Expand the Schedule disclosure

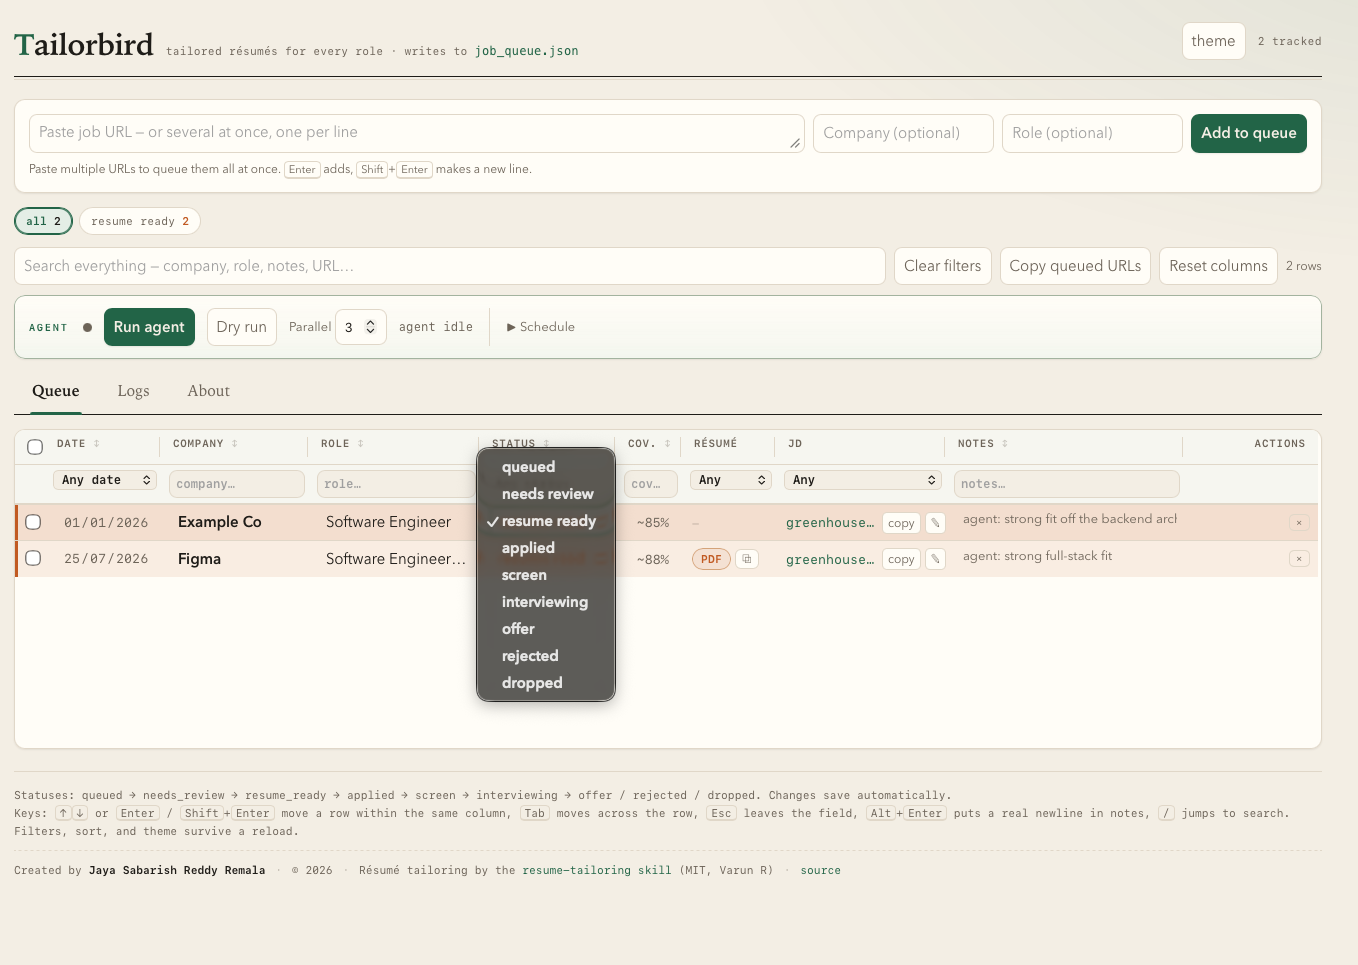click(541, 327)
